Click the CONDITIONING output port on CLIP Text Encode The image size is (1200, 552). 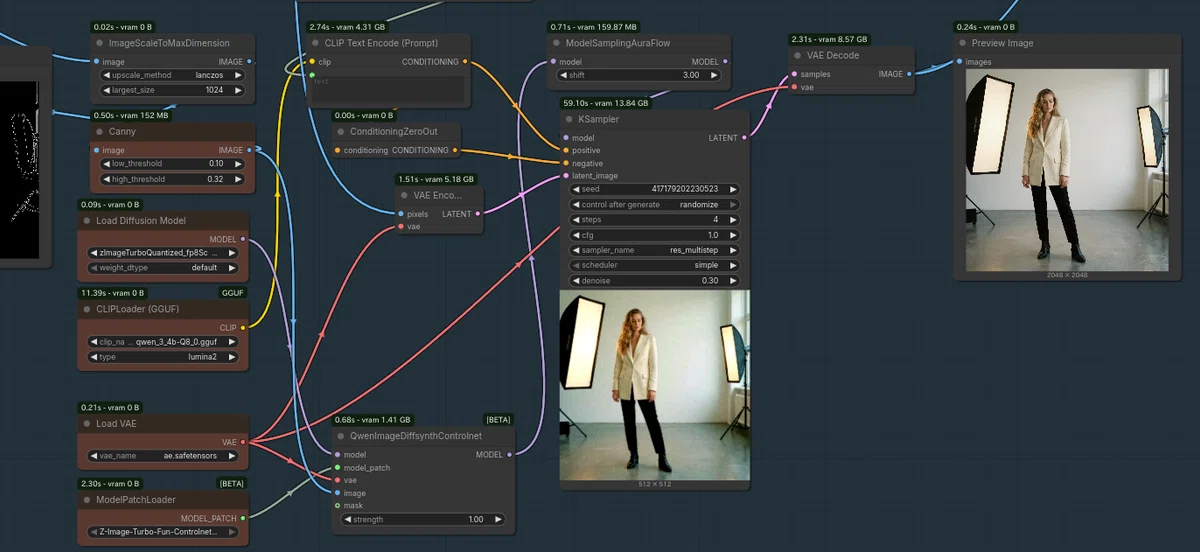[x=465, y=62]
